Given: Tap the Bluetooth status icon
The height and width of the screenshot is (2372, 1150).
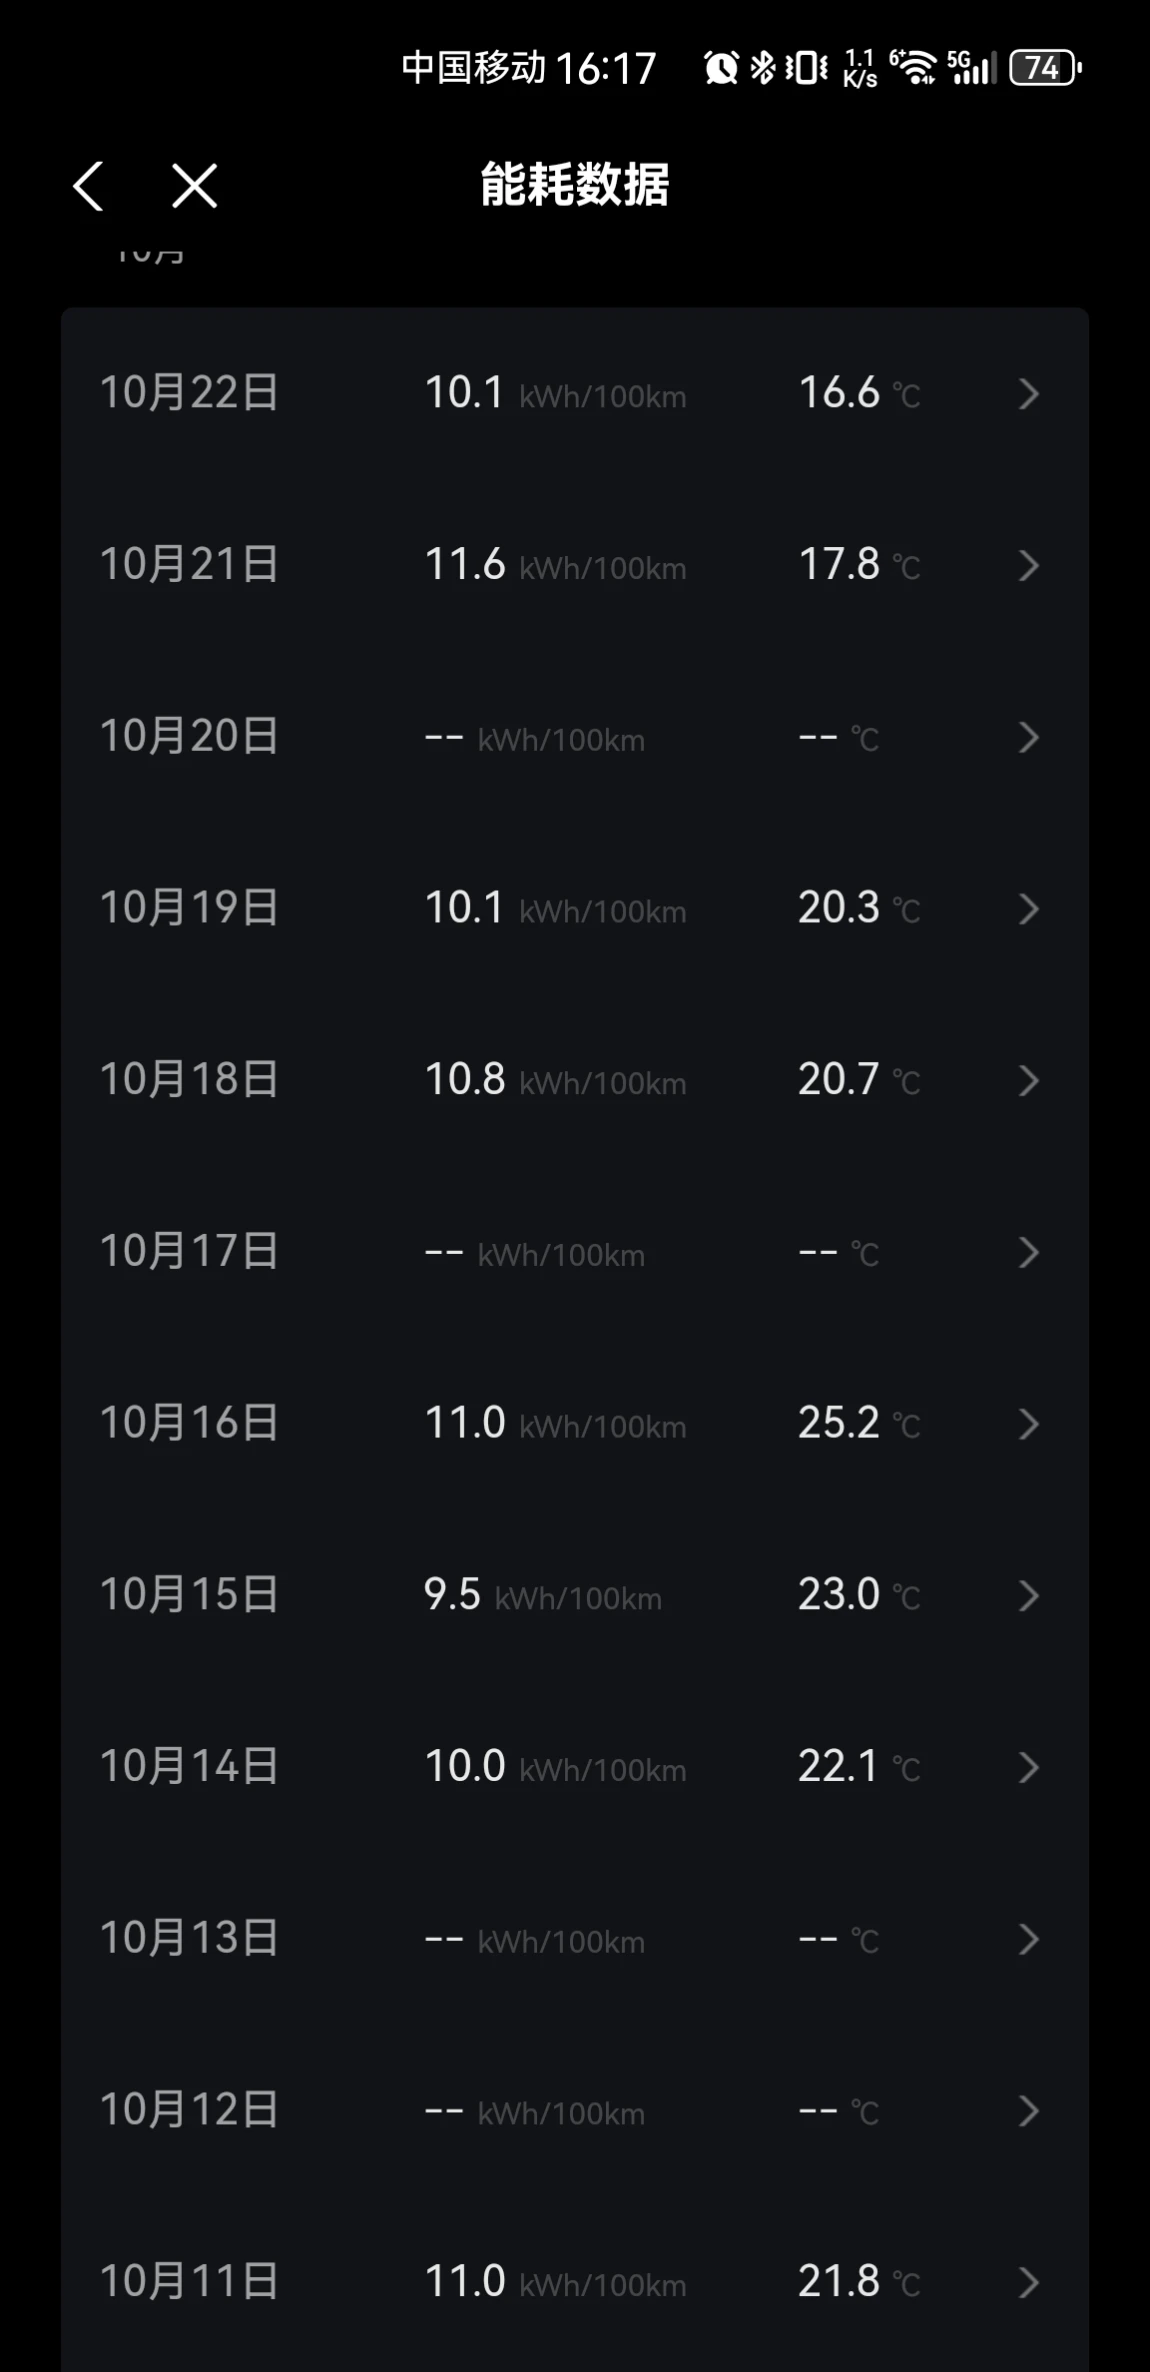Looking at the screenshot, I should [x=763, y=68].
